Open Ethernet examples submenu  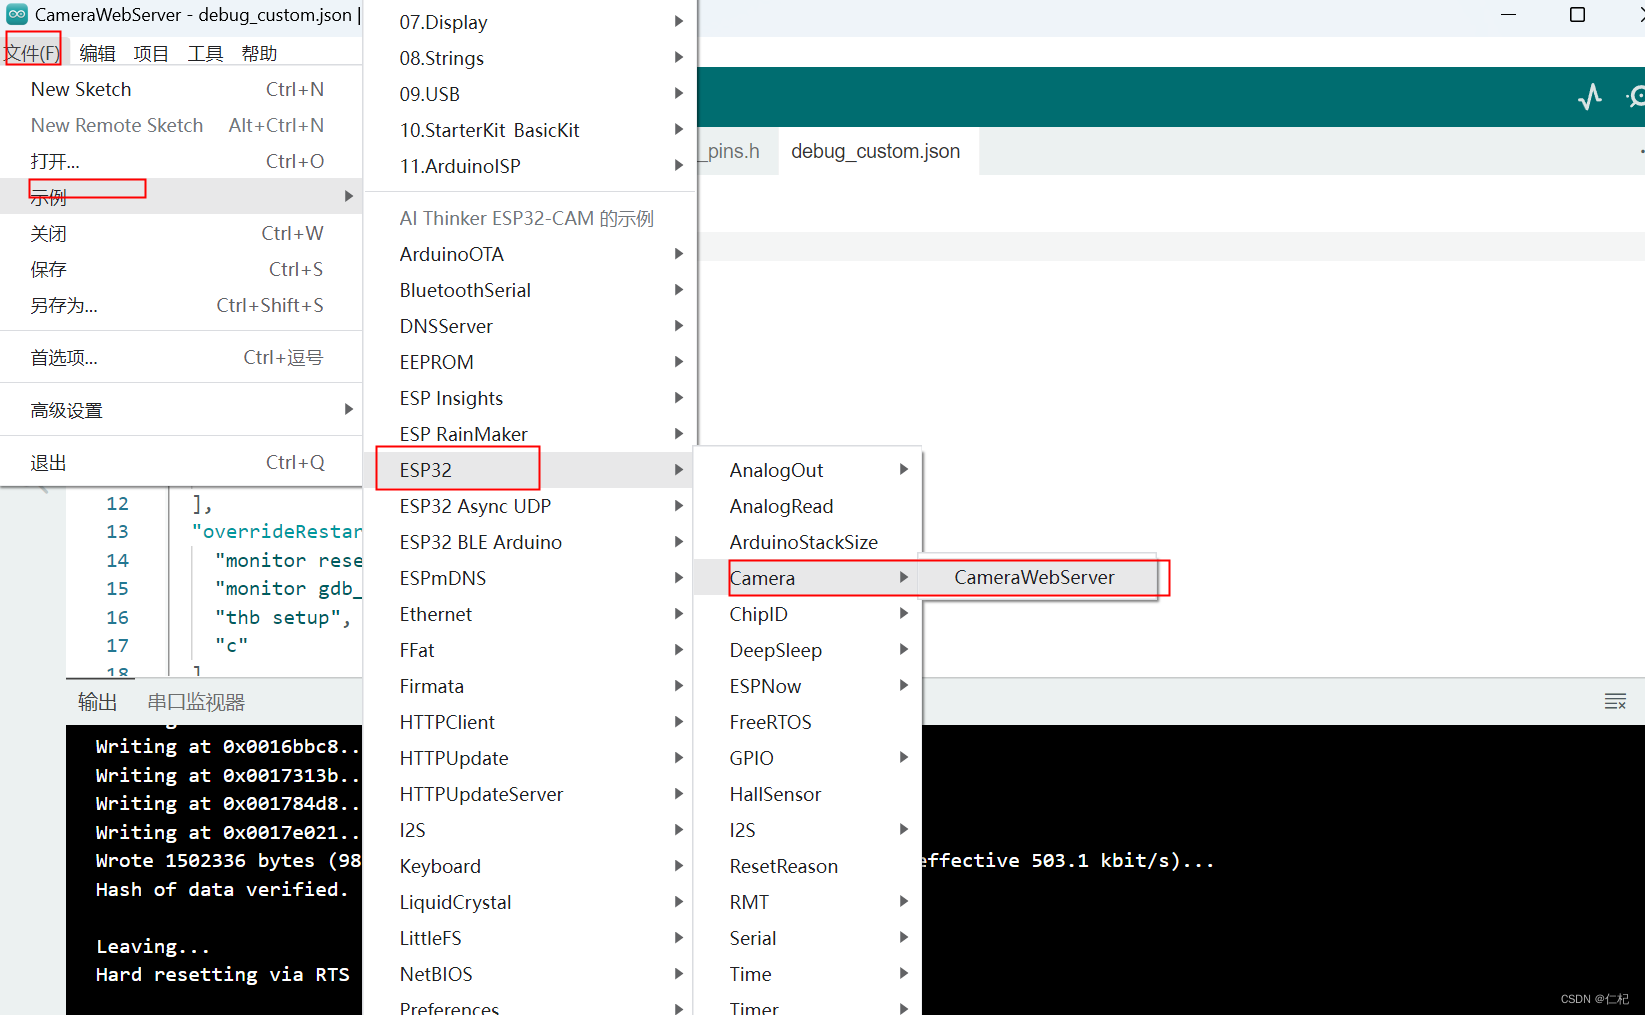(530, 614)
